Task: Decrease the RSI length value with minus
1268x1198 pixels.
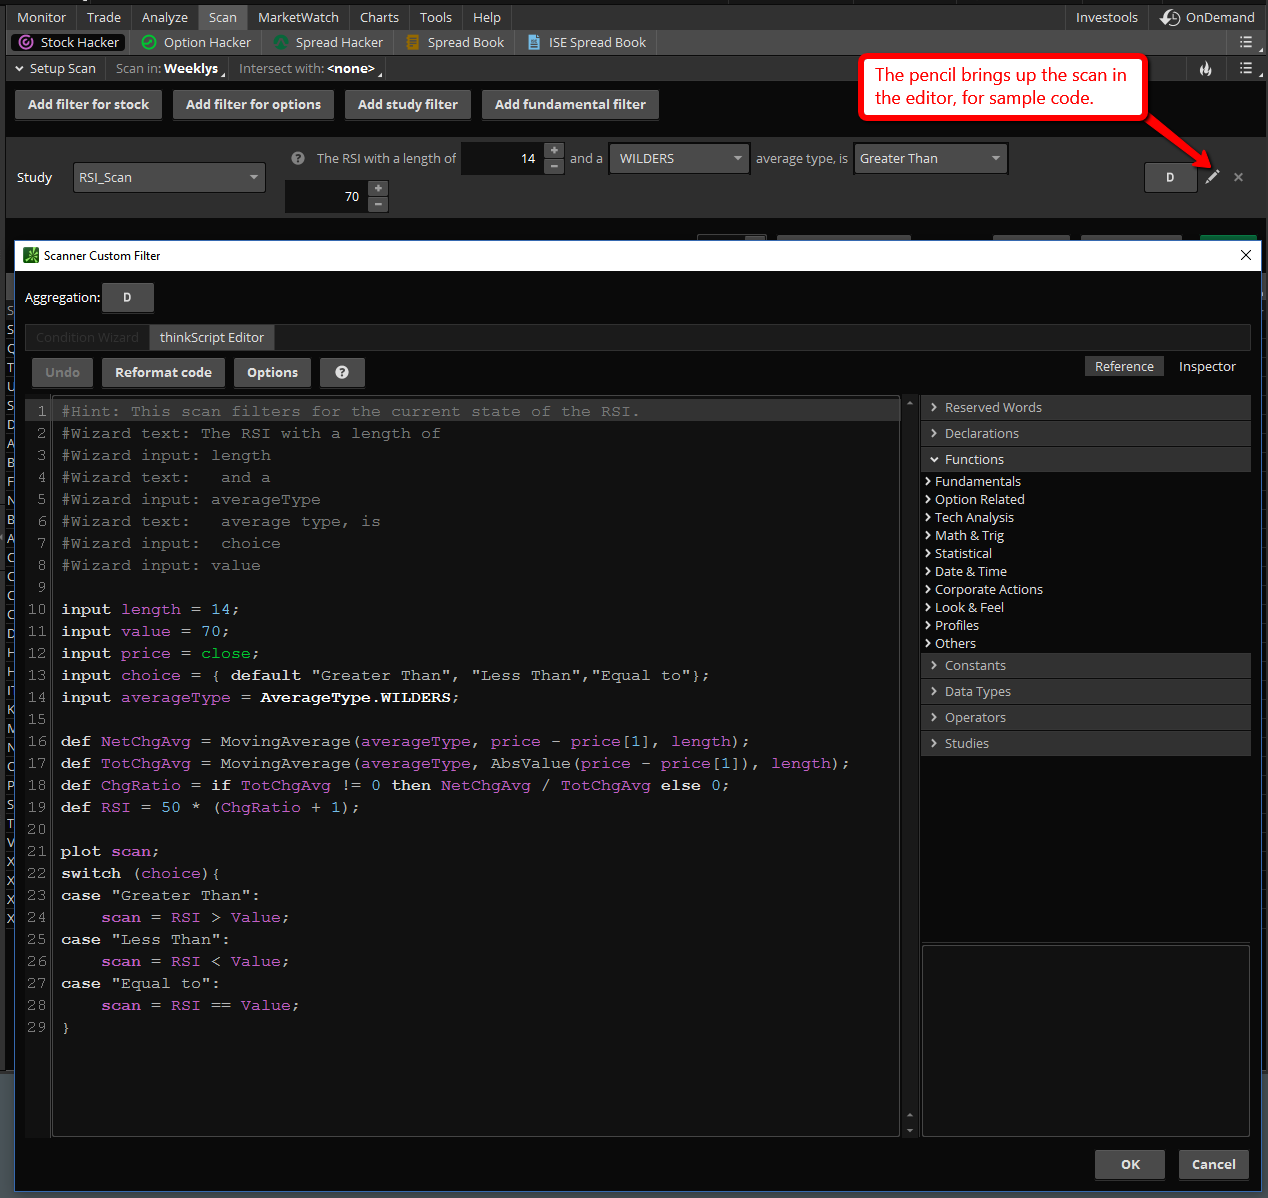Action: 554,166
